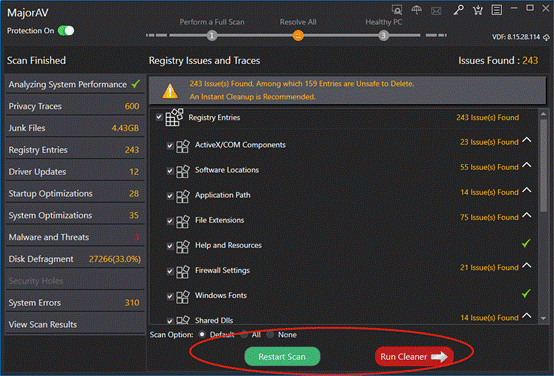Open the menu list icon in title bar
Screen dimensions: 554x376
click(496, 10)
